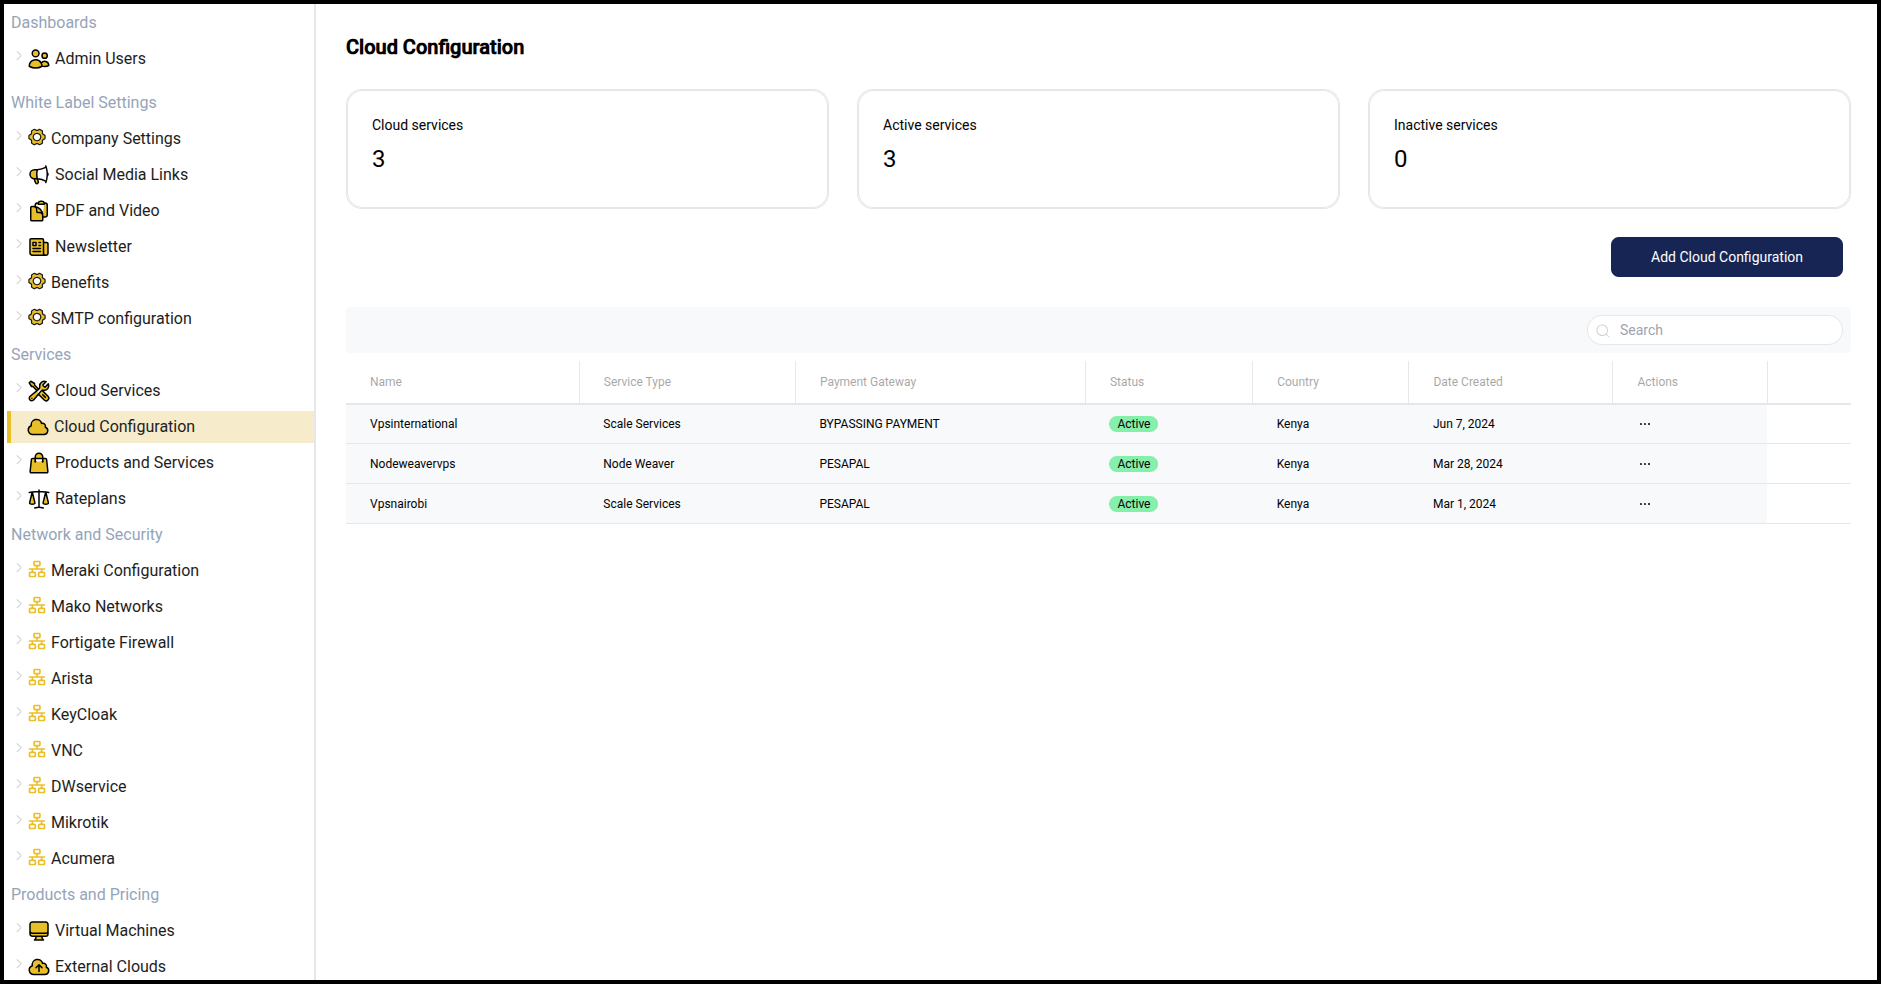Click the Virtual Machines monitor icon
This screenshot has width=1881, height=984.
click(39, 931)
